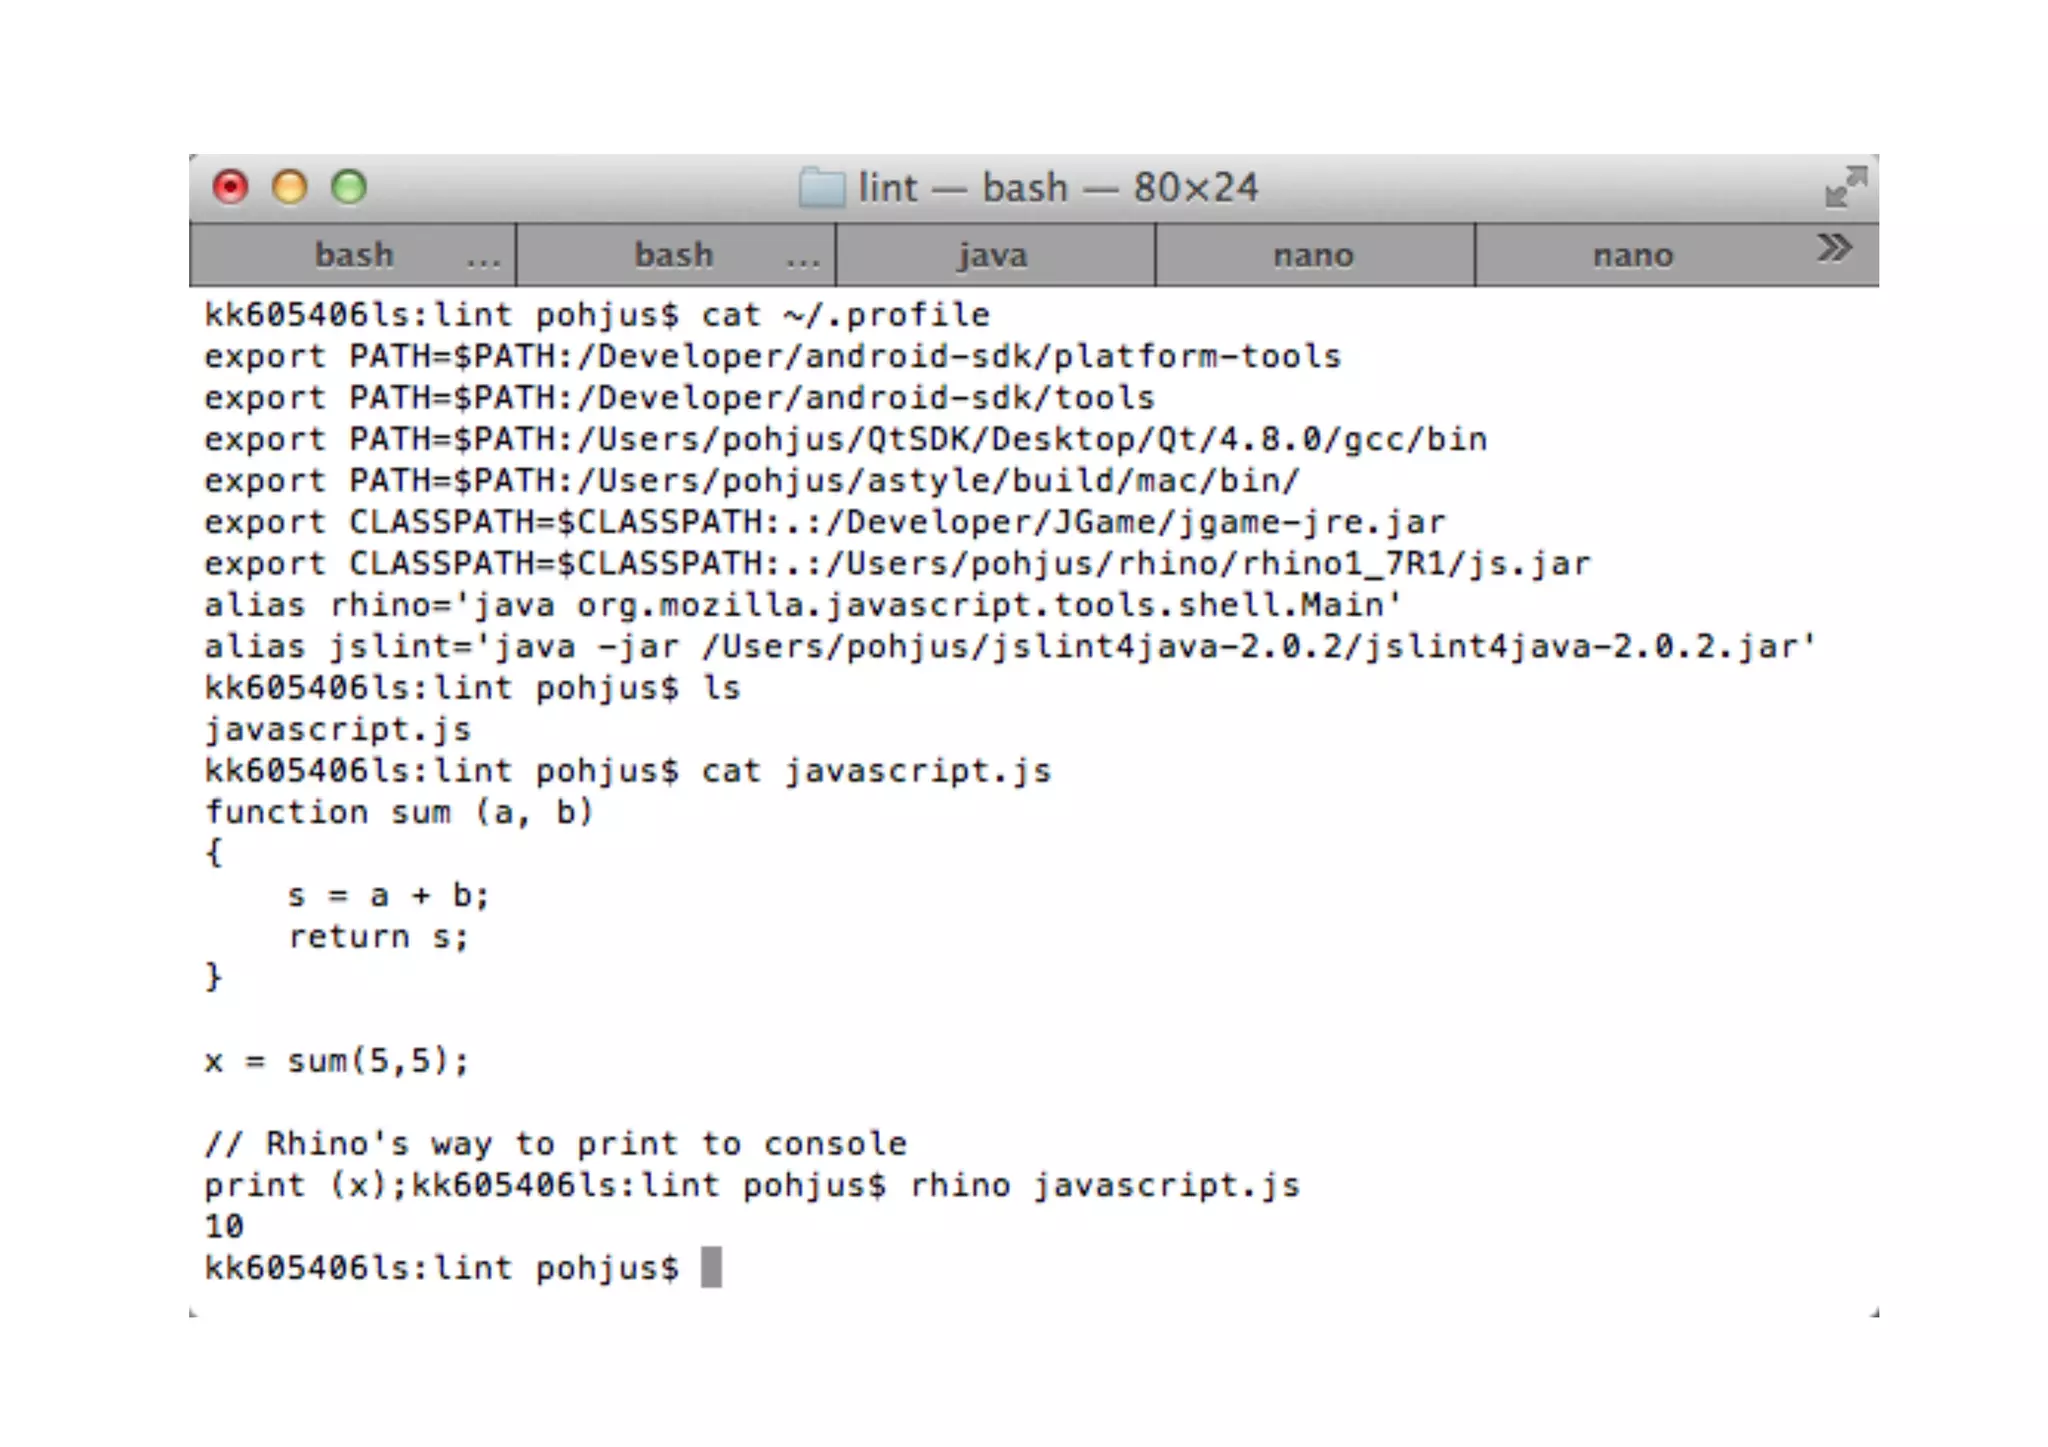The image size is (2048, 1447).
Task: Click the gray terminal cursor block
Action: 711,1267
